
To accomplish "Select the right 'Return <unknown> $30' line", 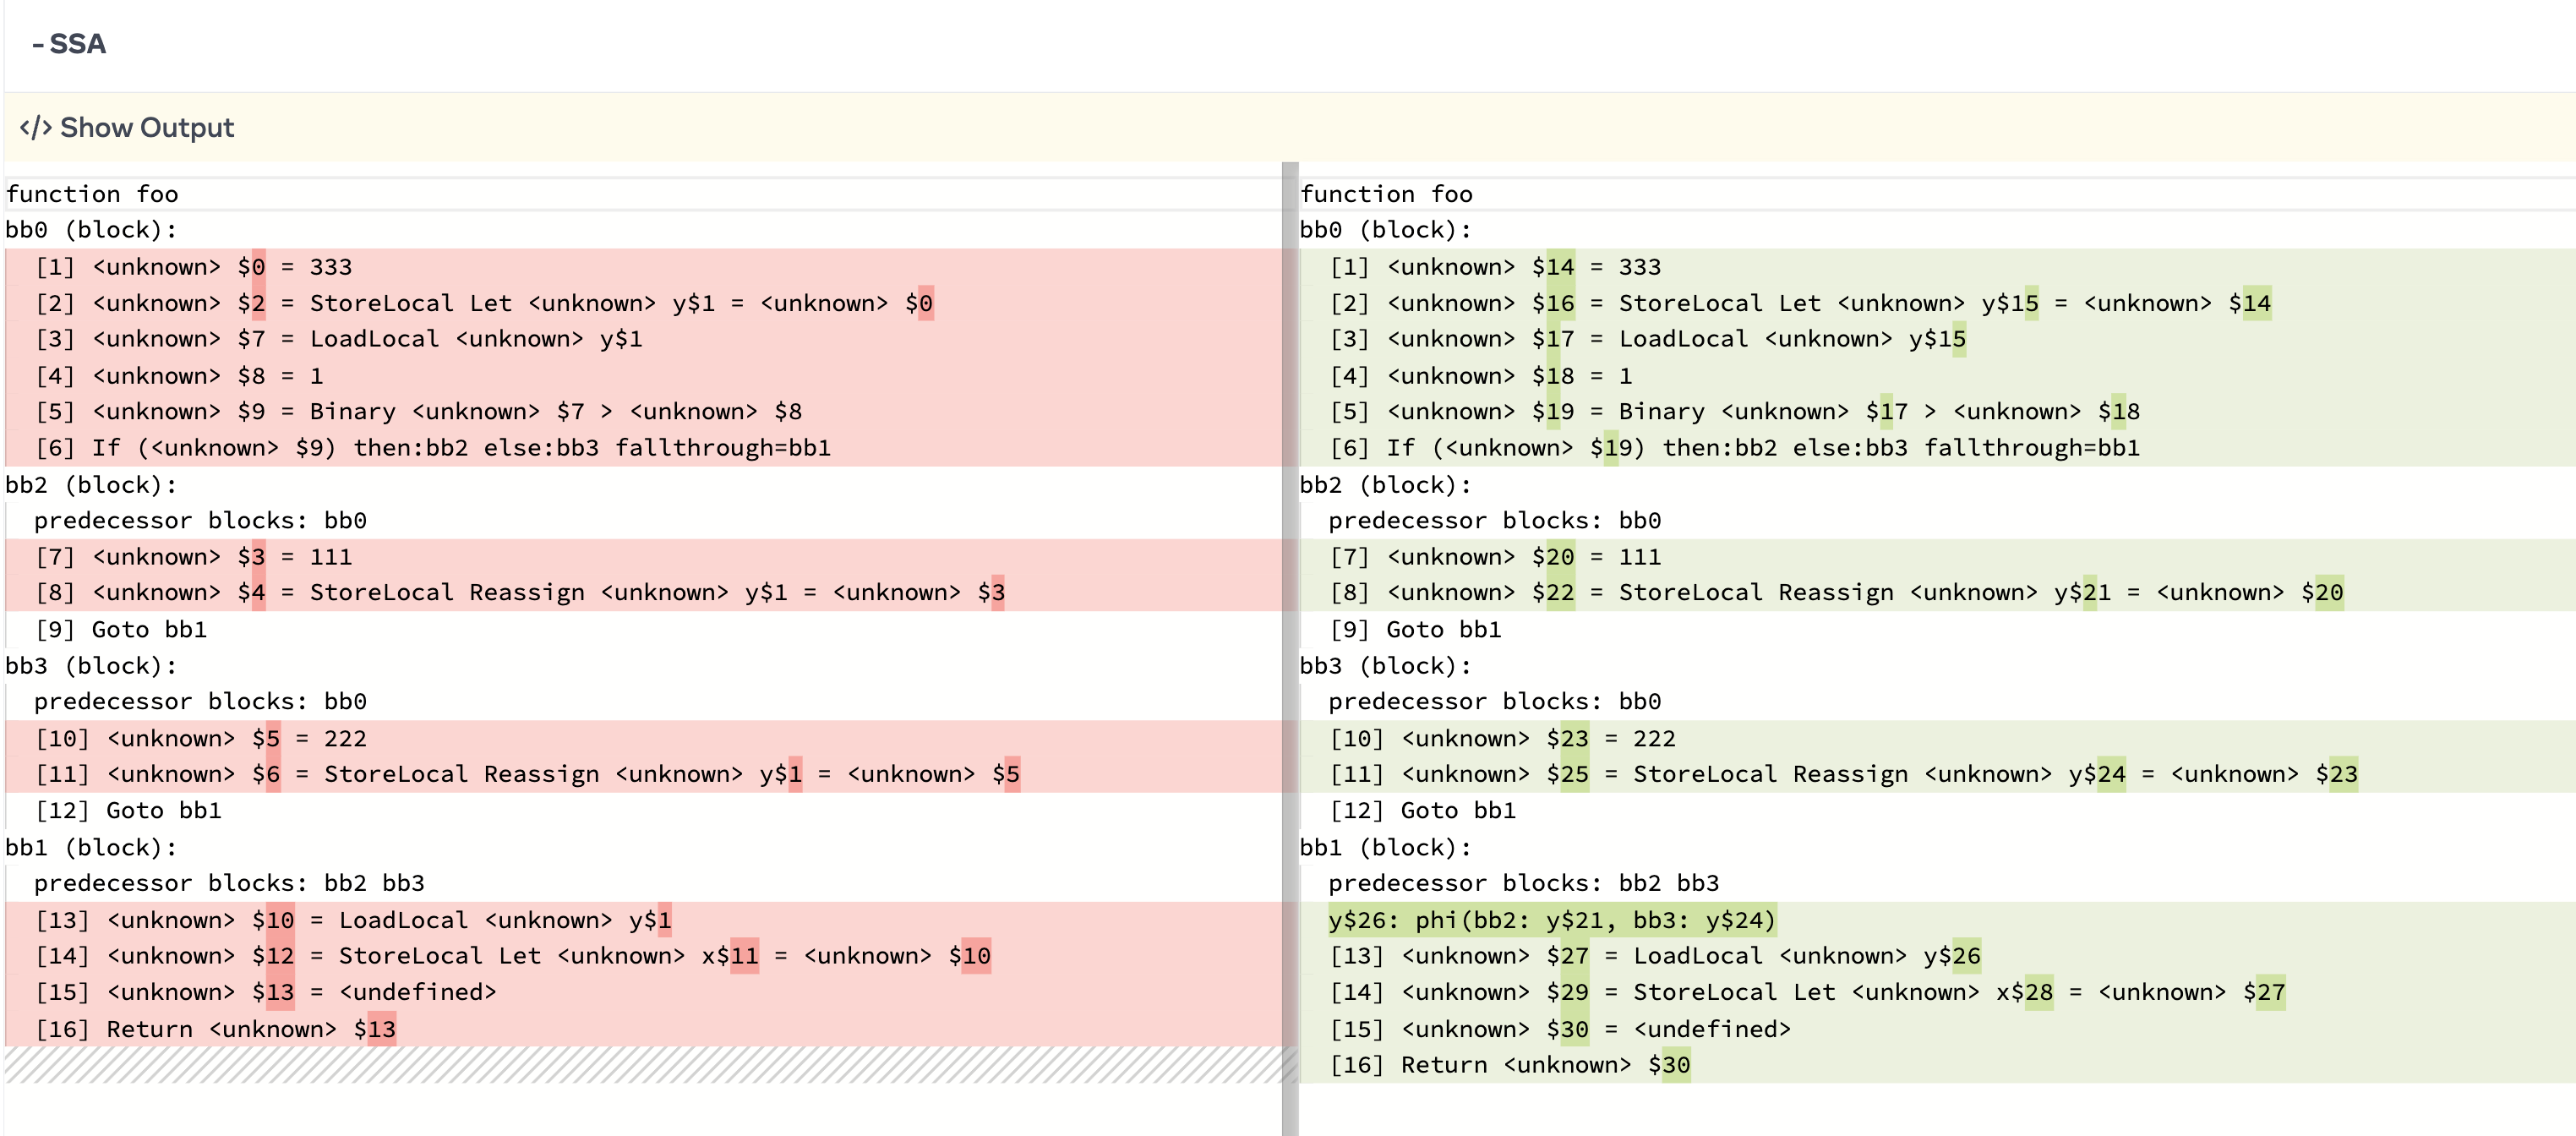I will click(x=1544, y=1065).
